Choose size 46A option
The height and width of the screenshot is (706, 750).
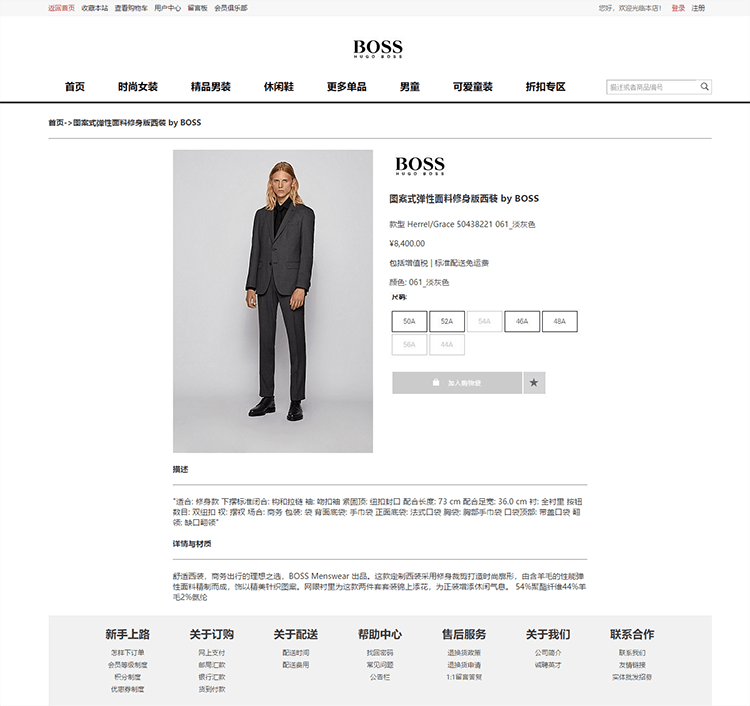522,321
